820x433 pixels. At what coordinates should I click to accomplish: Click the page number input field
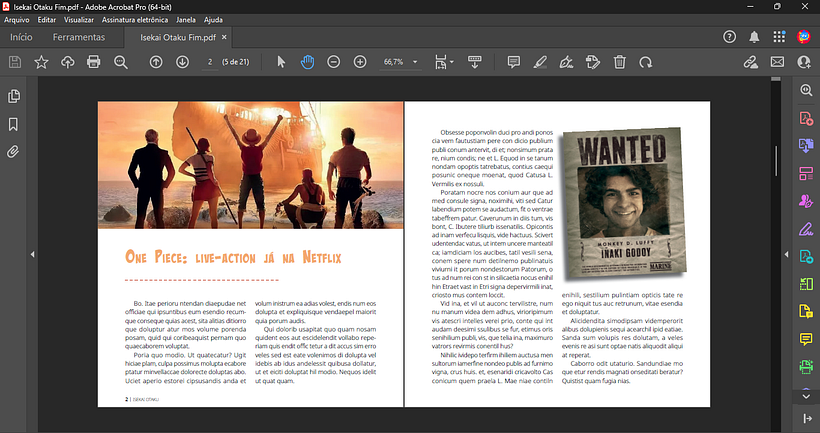[210, 62]
